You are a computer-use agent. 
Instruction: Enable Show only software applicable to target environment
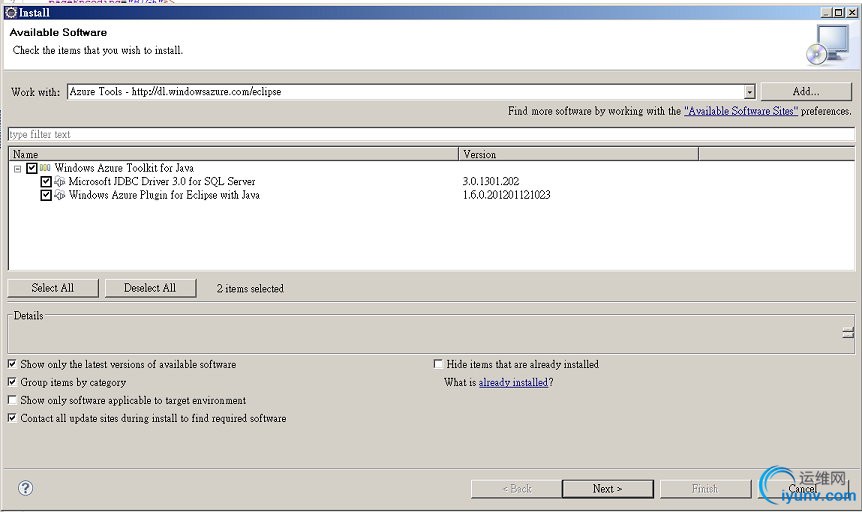click(12, 400)
